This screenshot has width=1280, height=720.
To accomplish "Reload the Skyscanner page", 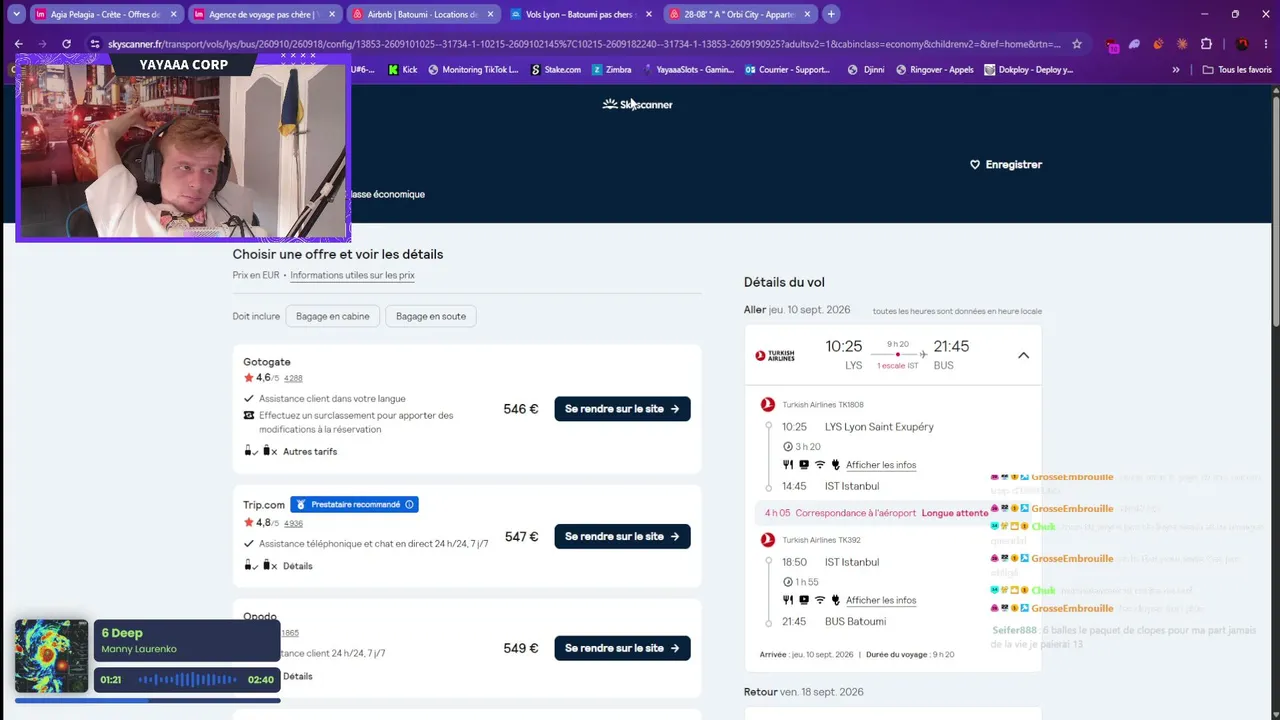I will point(66,44).
